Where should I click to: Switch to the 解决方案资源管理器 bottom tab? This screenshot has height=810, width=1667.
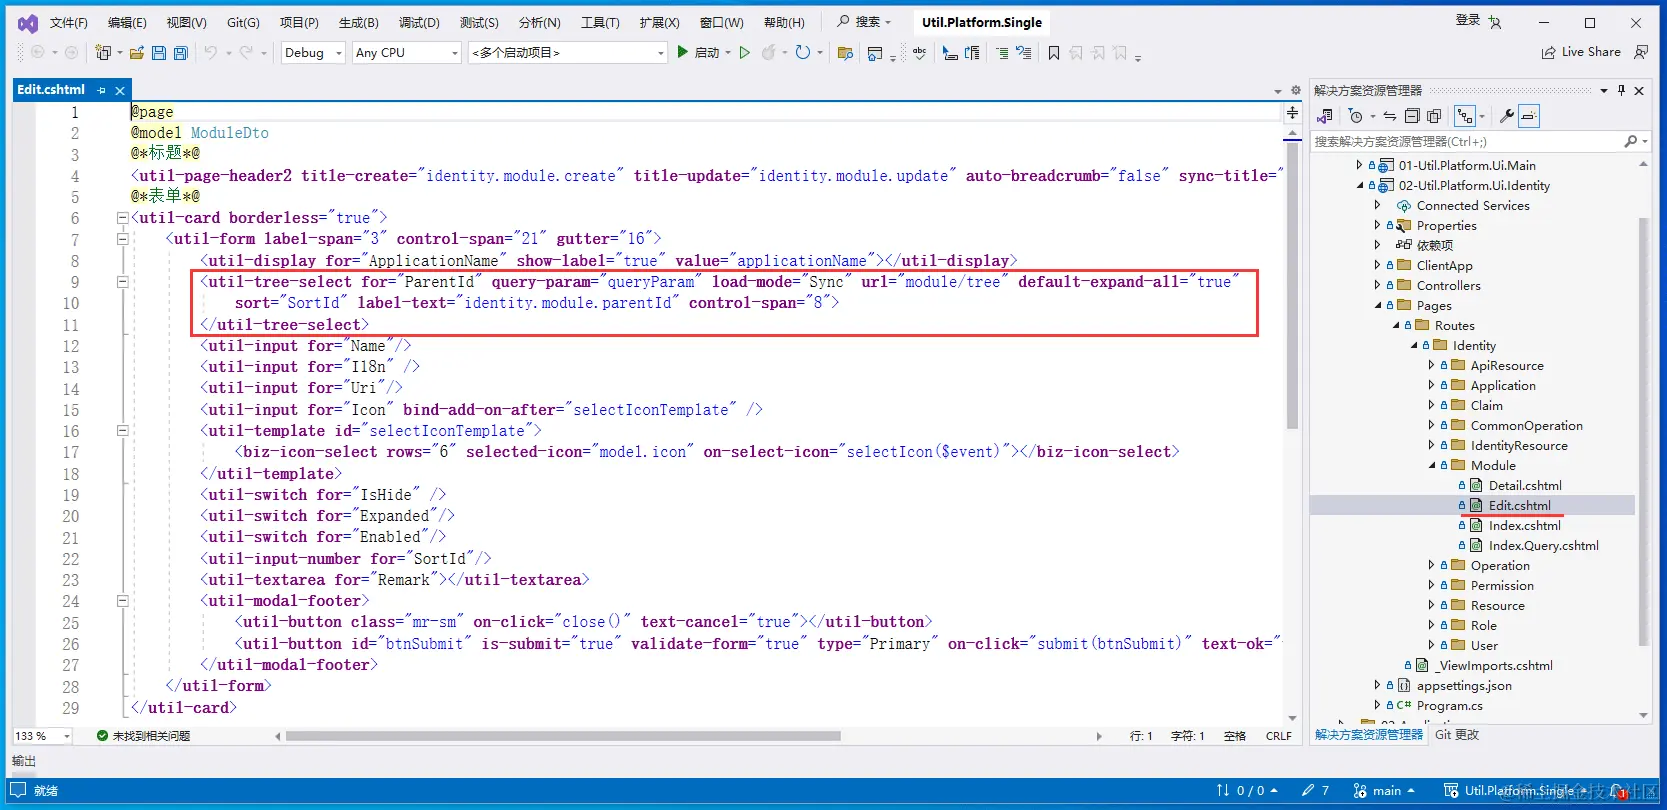(x=1369, y=734)
